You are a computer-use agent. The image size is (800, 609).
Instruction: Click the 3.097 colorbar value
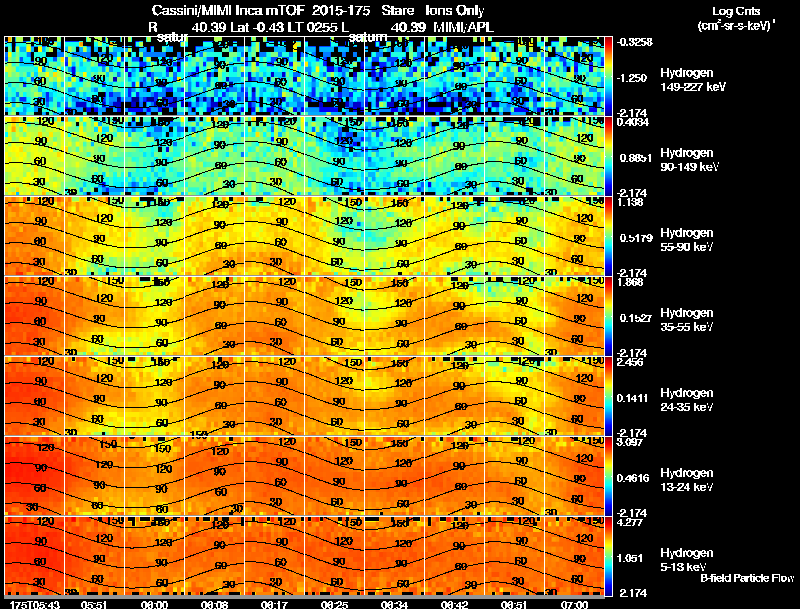tap(630, 442)
